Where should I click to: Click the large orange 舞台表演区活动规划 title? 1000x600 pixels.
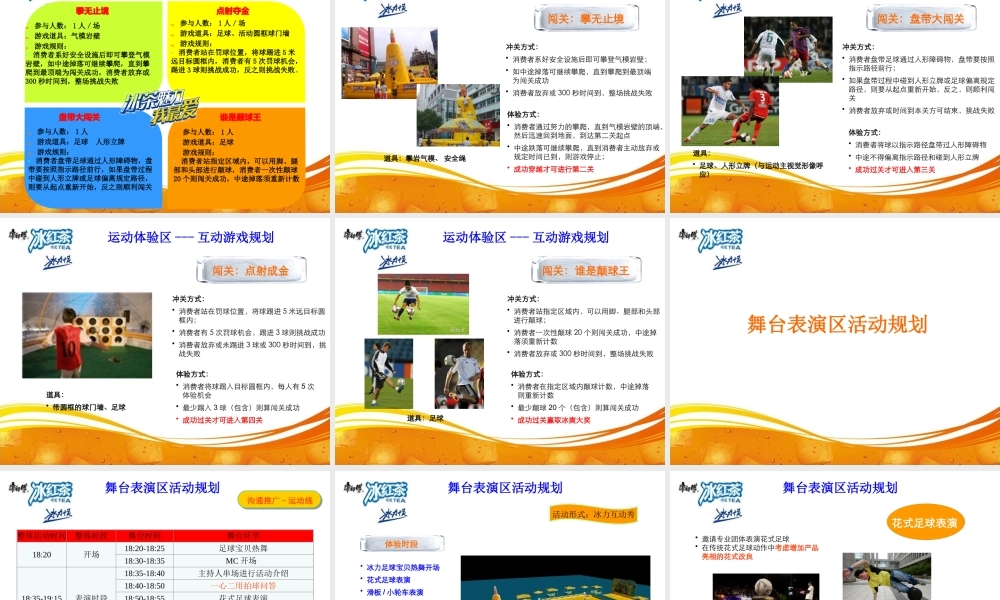[837, 325]
